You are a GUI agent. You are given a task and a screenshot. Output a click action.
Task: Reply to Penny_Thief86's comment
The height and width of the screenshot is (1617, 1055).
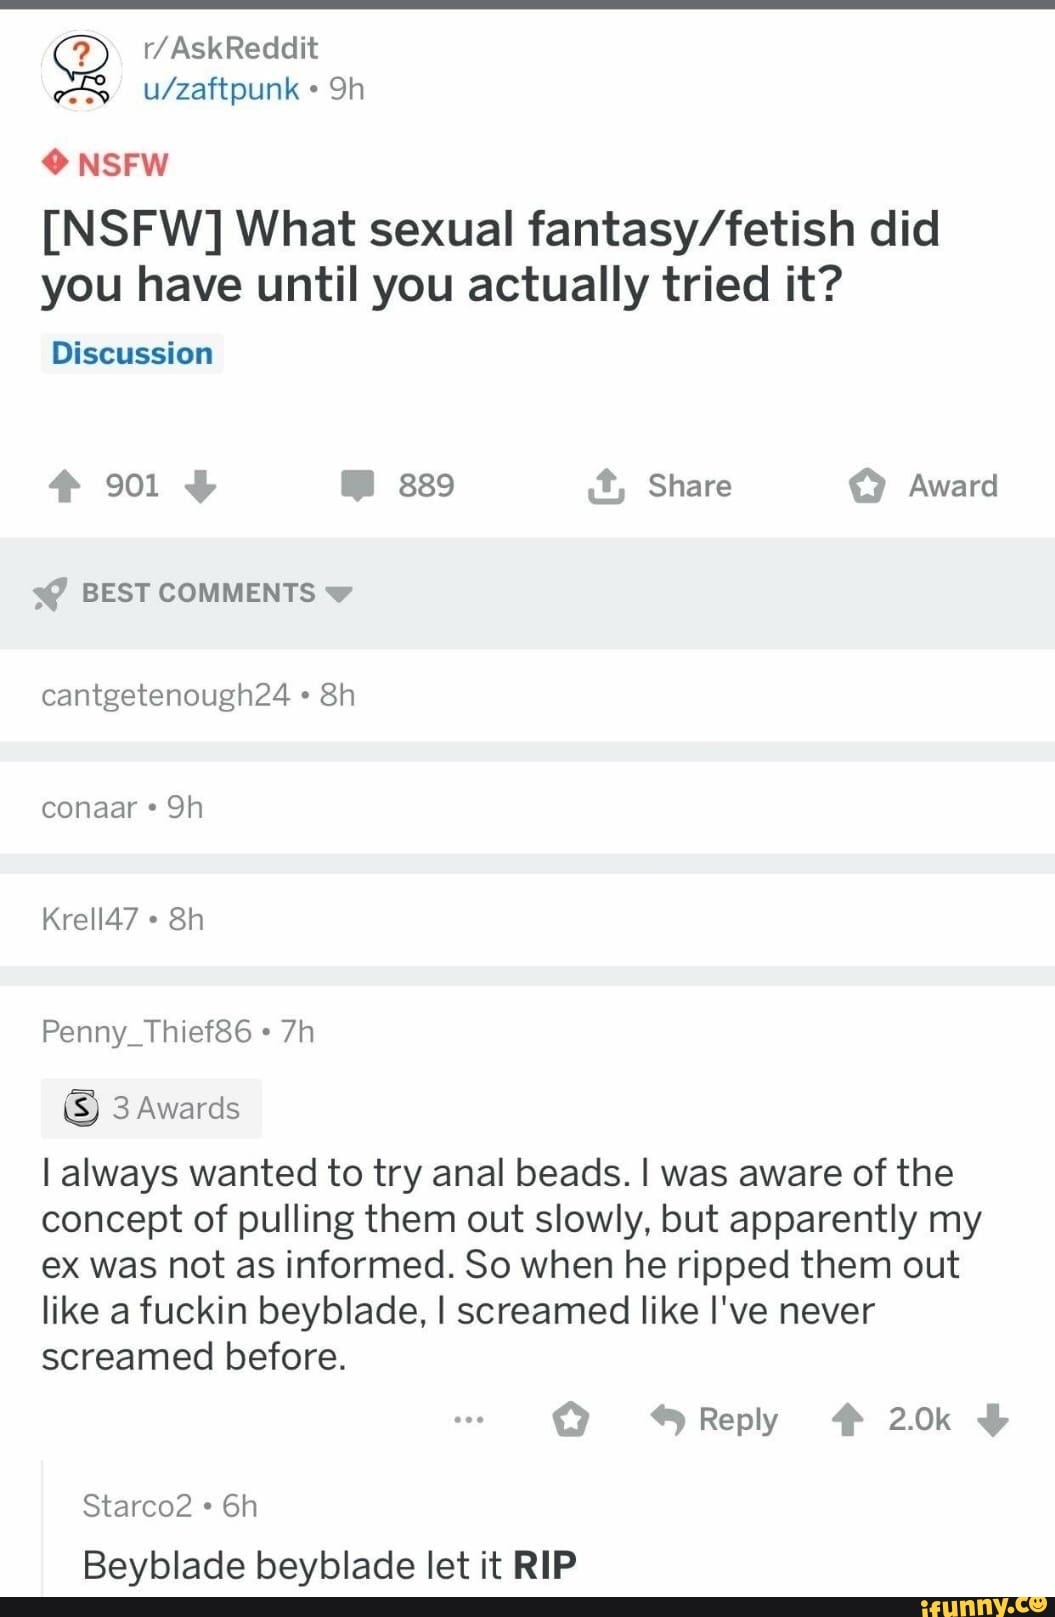pyautogui.click(x=715, y=1419)
